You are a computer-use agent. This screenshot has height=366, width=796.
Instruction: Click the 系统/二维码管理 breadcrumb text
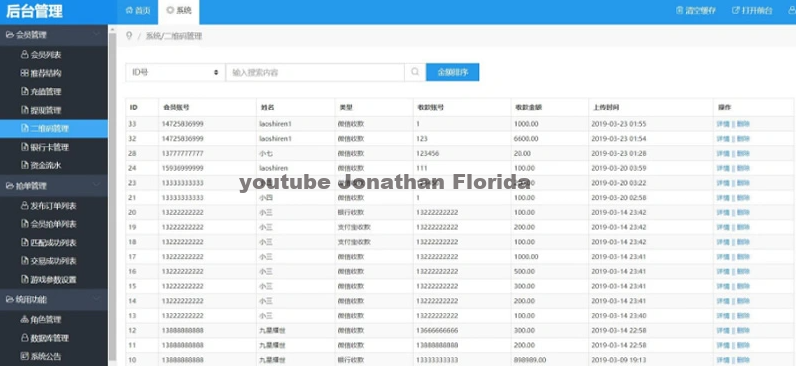click(174, 36)
